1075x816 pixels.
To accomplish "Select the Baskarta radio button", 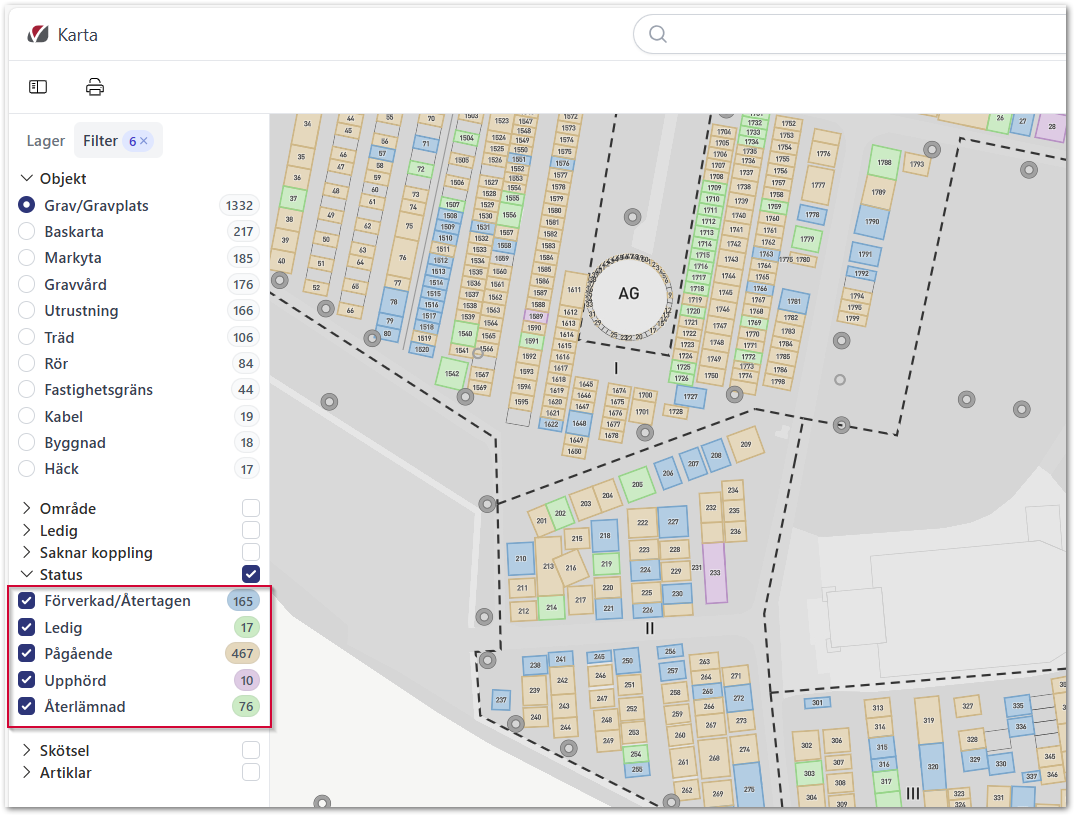I will pos(27,232).
